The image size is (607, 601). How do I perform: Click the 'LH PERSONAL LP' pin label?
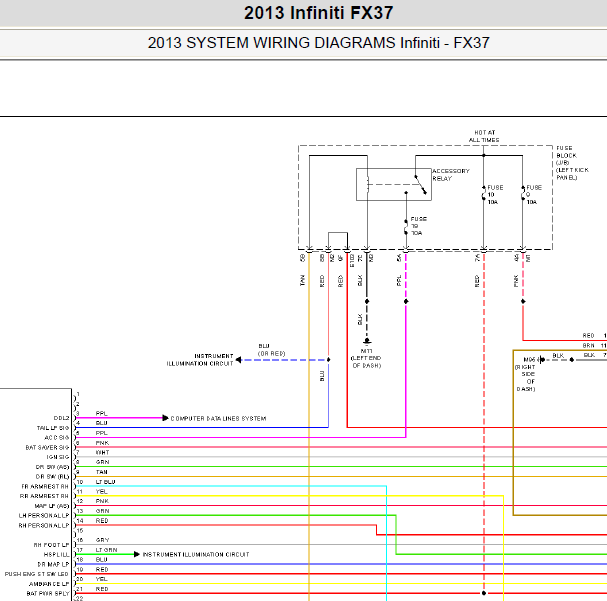pyautogui.click(x=44, y=516)
